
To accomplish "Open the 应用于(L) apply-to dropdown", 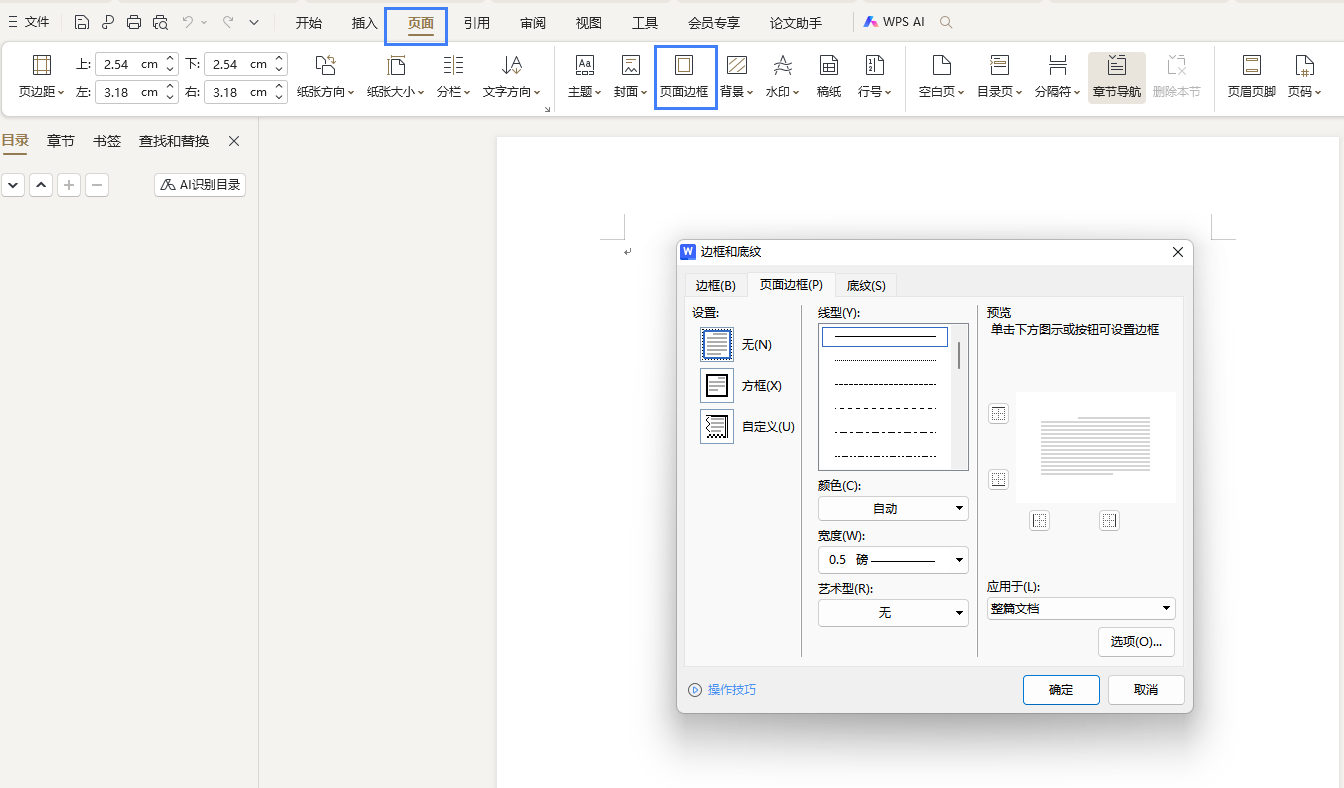I will tap(1081, 608).
